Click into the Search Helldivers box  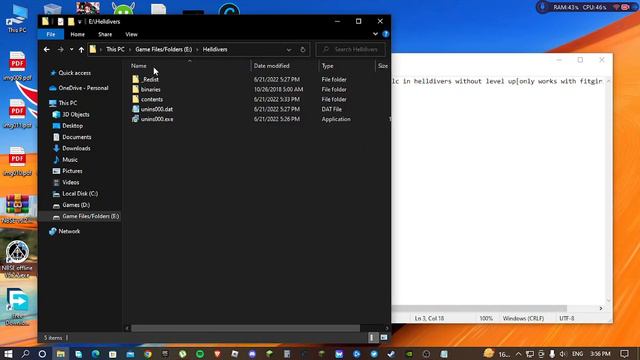point(350,49)
